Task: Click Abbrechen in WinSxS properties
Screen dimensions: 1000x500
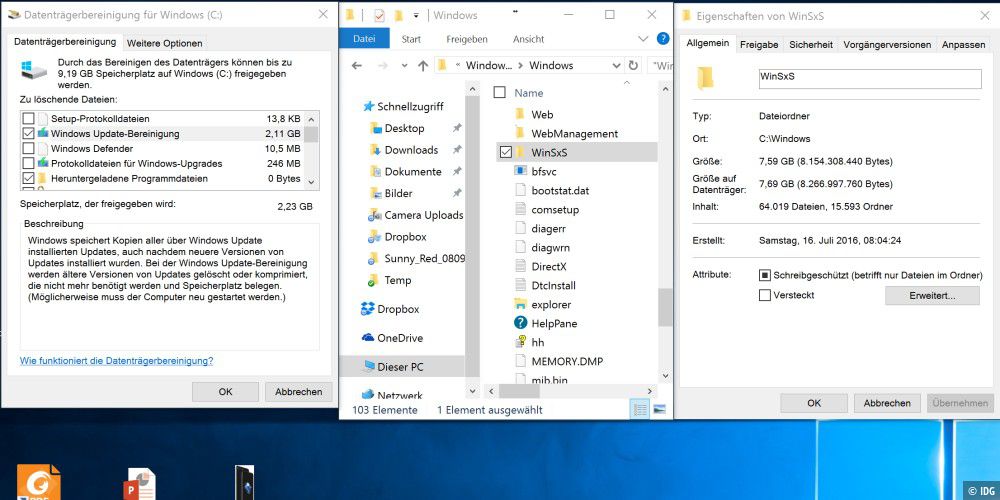Action: tap(887, 403)
